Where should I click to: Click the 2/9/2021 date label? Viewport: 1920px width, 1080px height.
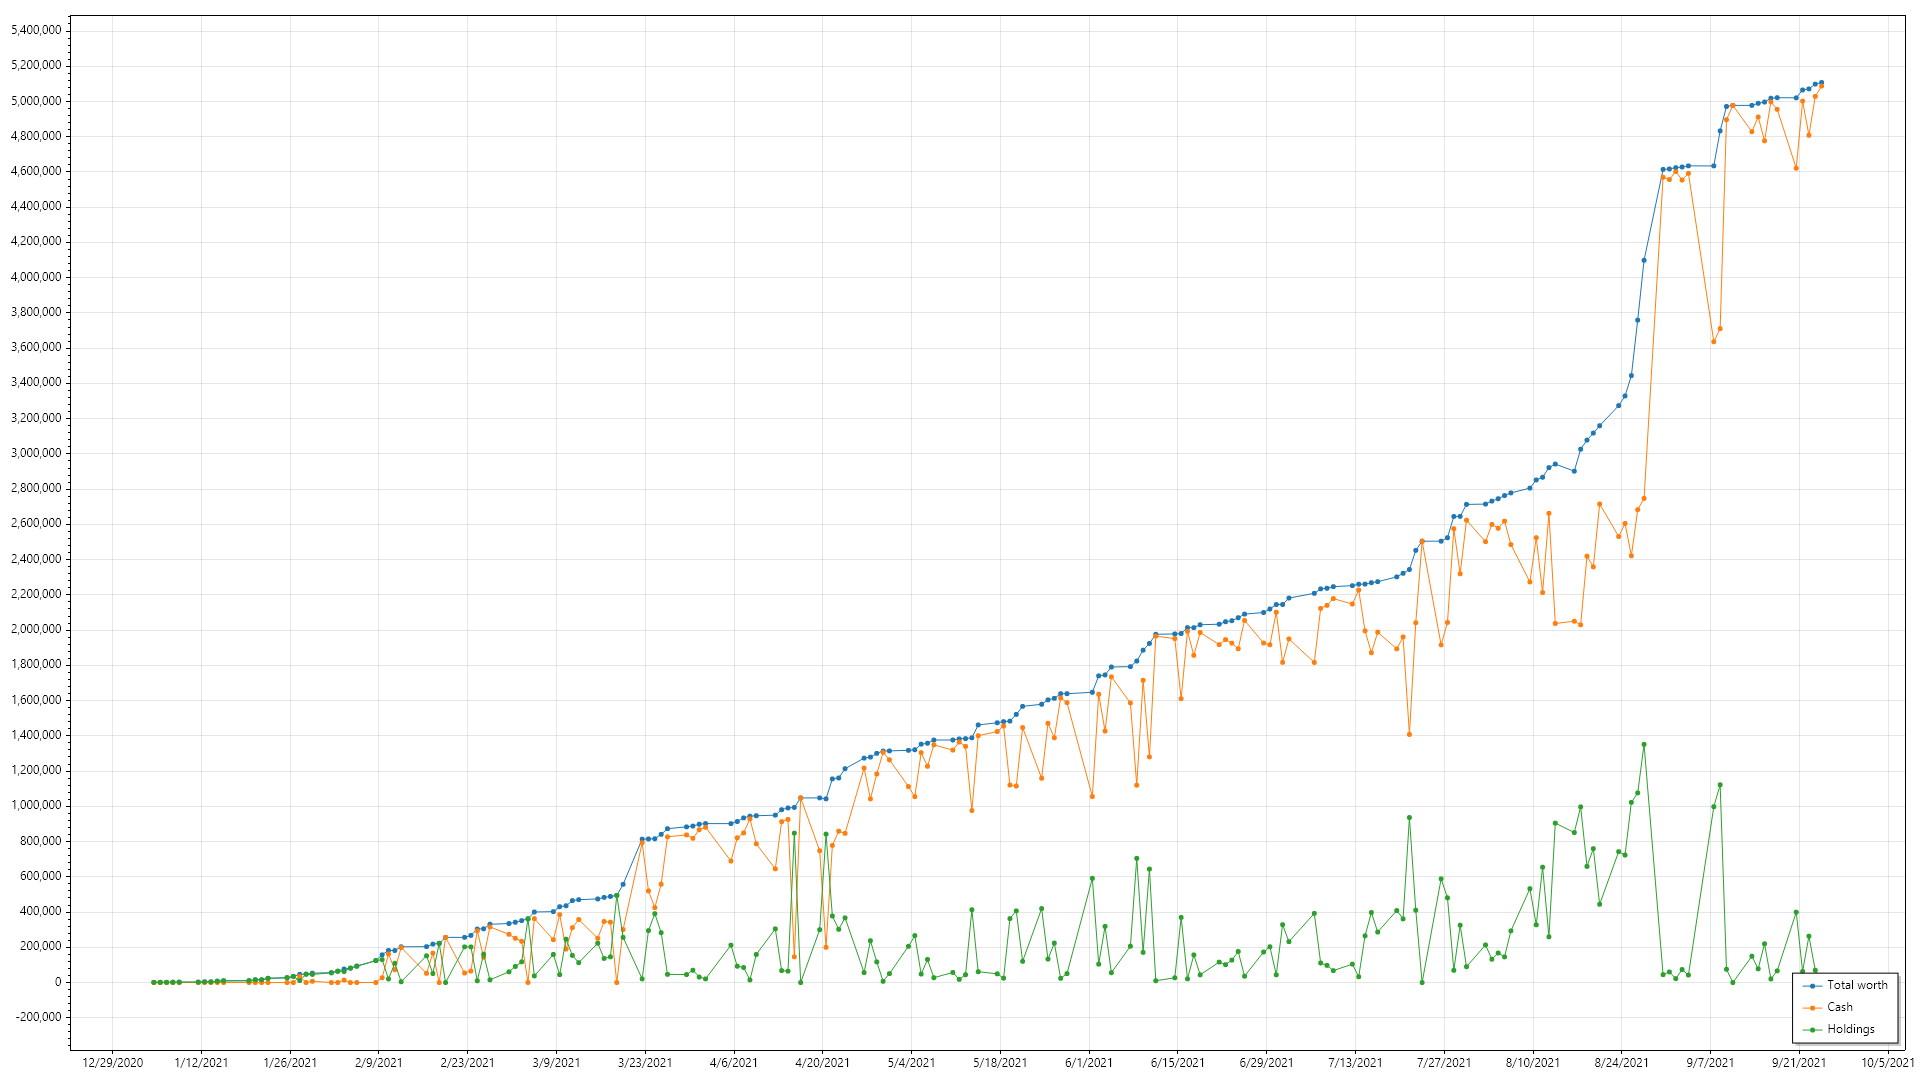(x=379, y=1063)
